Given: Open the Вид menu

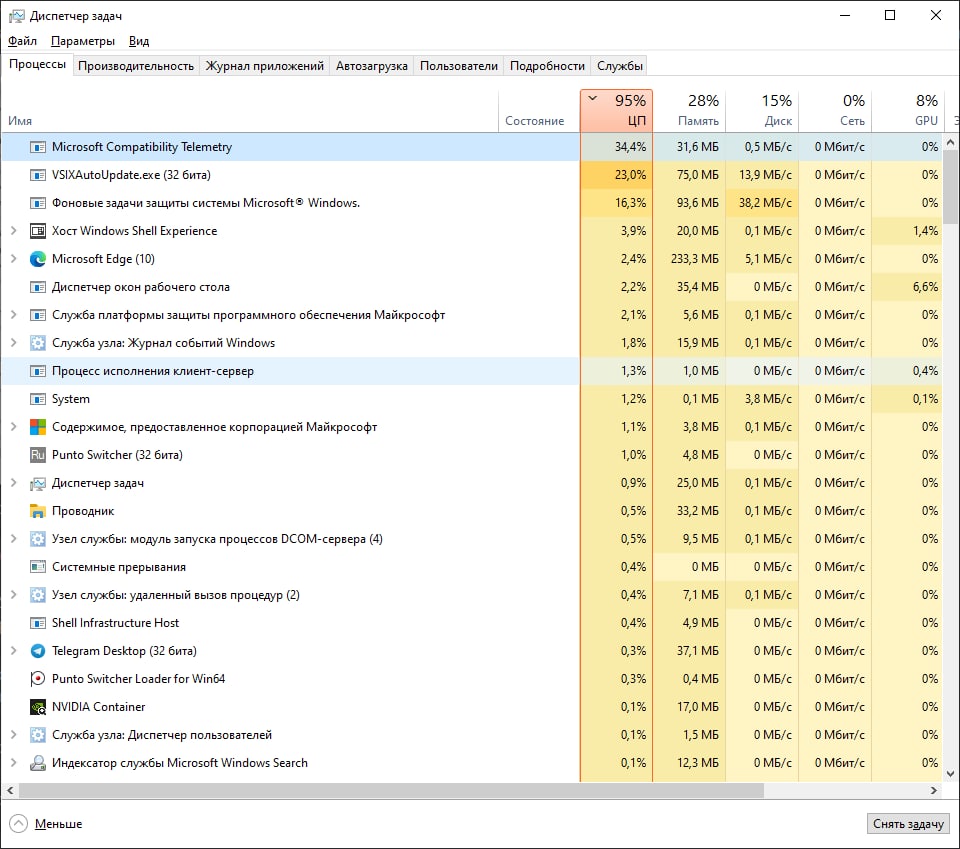Looking at the screenshot, I should [139, 41].
